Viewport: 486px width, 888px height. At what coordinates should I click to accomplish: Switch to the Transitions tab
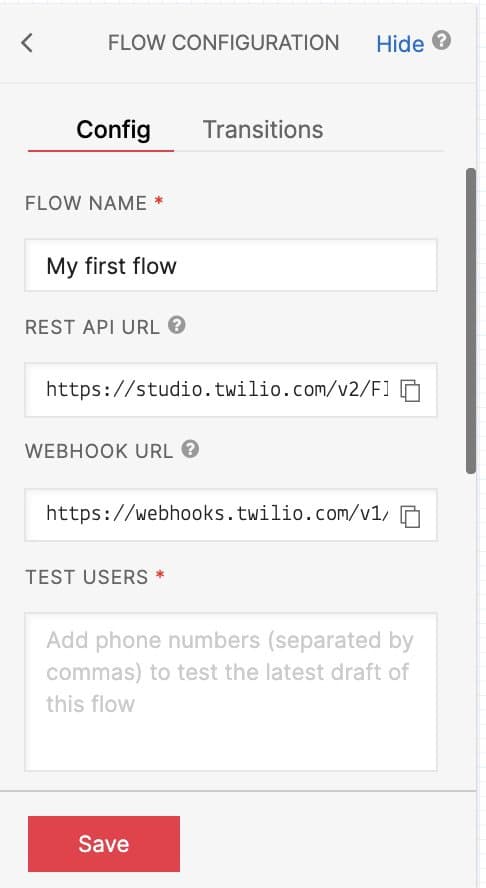[x=263, y=130]
